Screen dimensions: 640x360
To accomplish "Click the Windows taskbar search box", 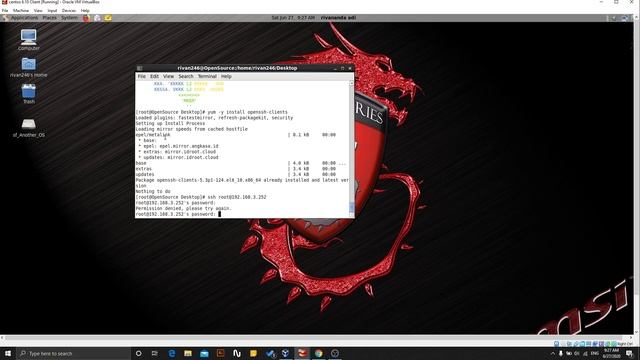I will click(x=73, y=353).
